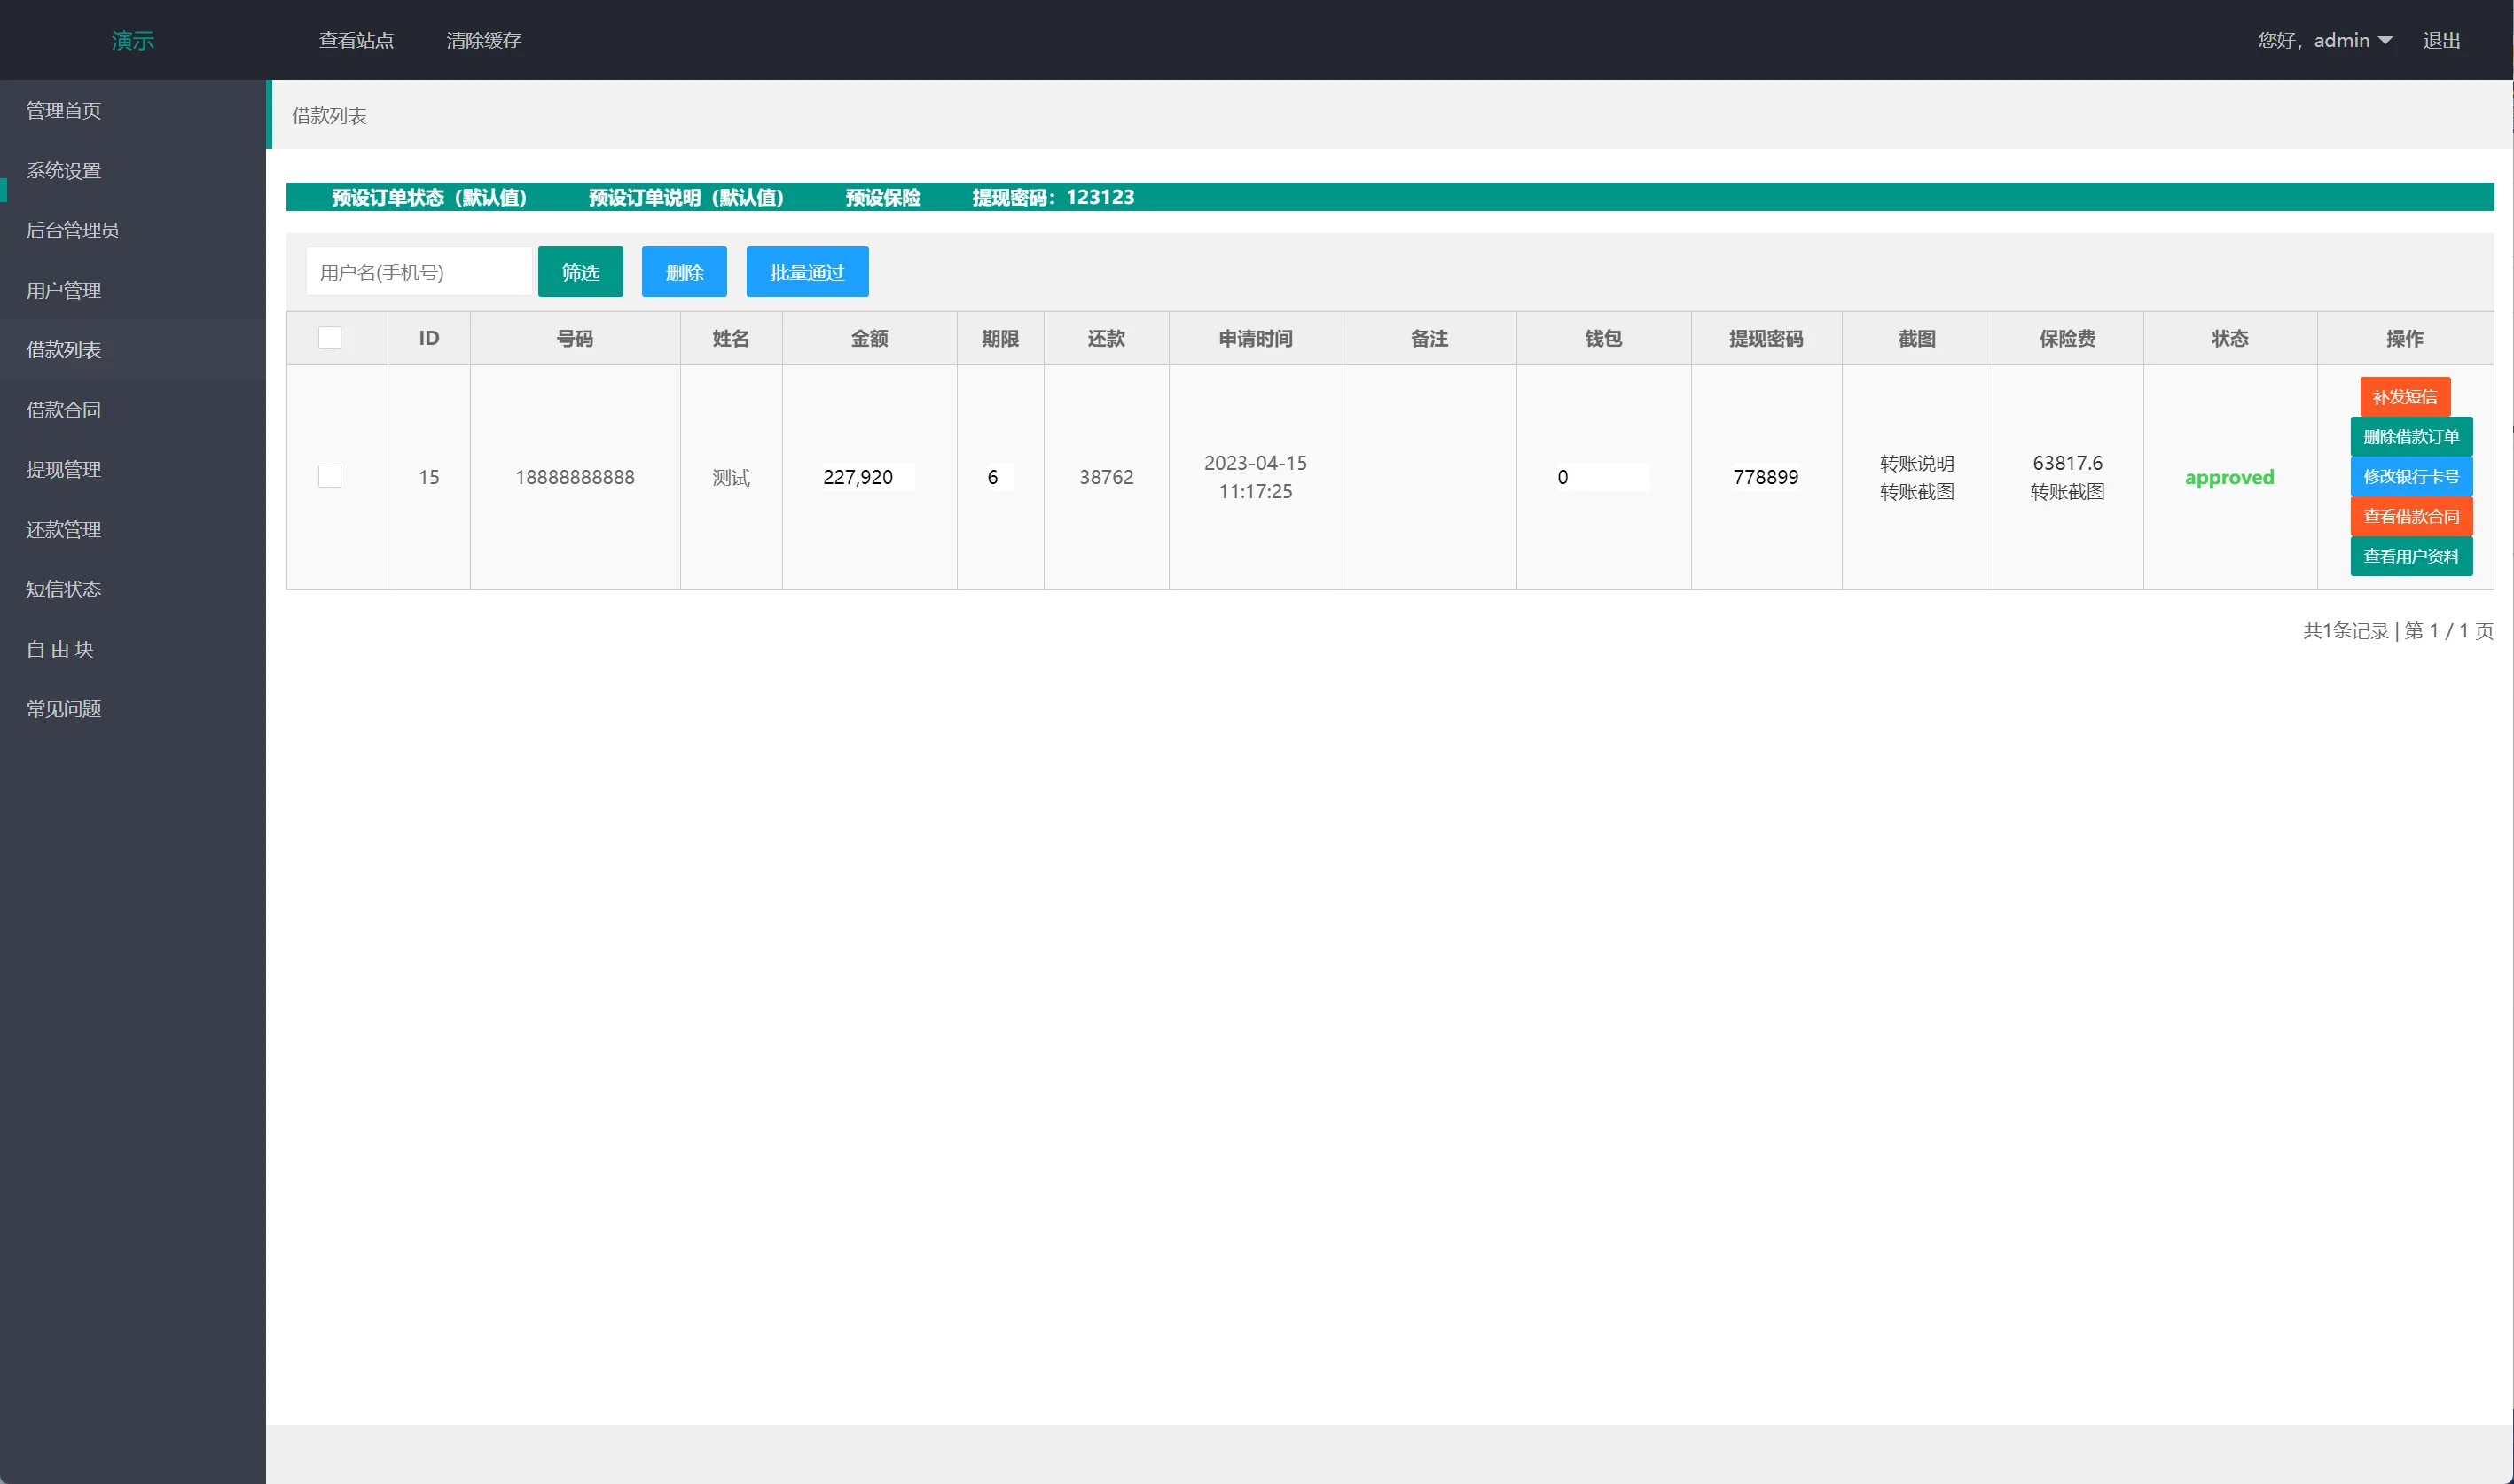The width and height of the screenshot is (2514, 1484).
Task: Click the 补发短信 resend SMS button
Action: tap(2404, 397)
